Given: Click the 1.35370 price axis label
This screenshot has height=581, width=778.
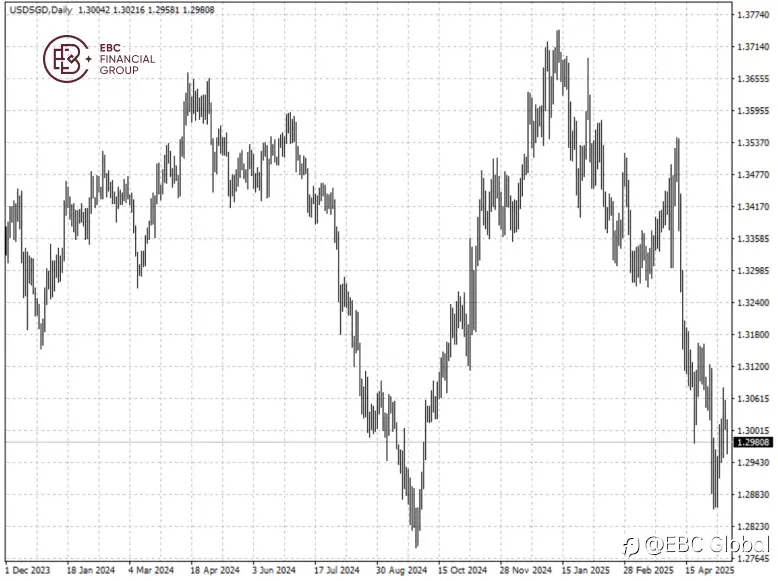Looking at the screenshot, I should pyautogui.click(x=753, y=143).
